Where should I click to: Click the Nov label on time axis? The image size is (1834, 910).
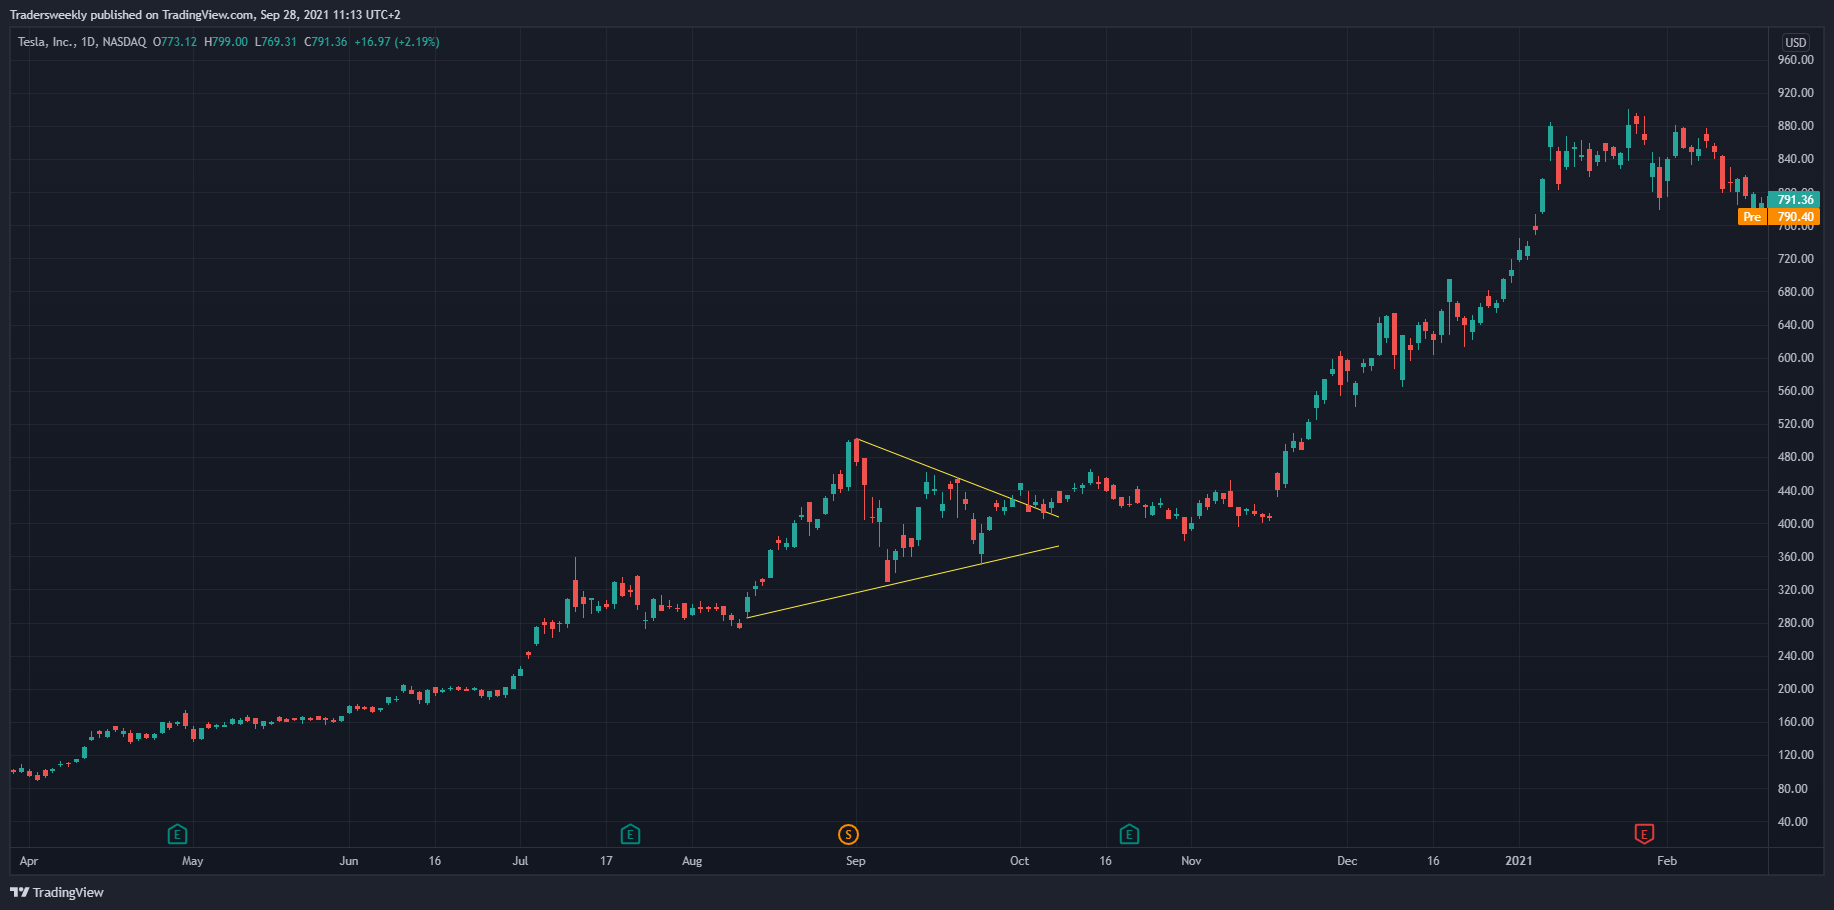[x=1191, y=861]
